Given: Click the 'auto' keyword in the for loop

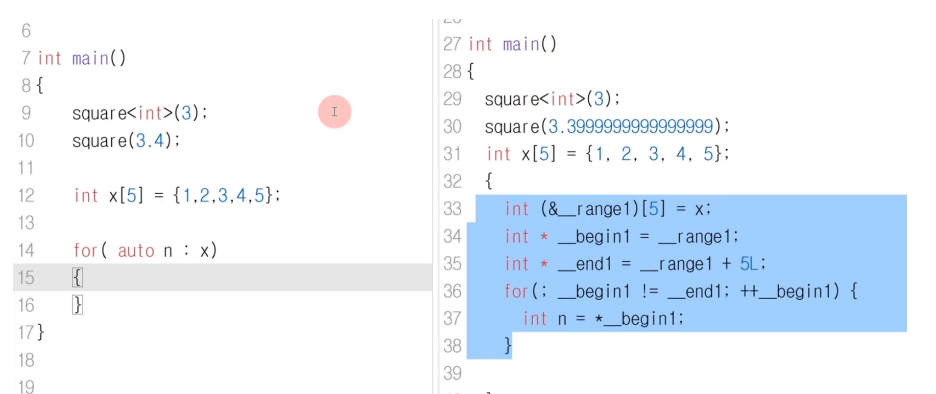Looking at the screenshot, I should (x=137, y=251).
